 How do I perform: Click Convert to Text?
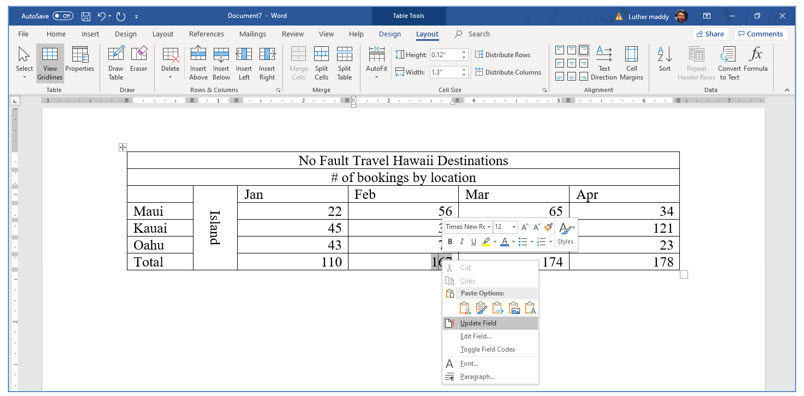[x=729, y=63]
